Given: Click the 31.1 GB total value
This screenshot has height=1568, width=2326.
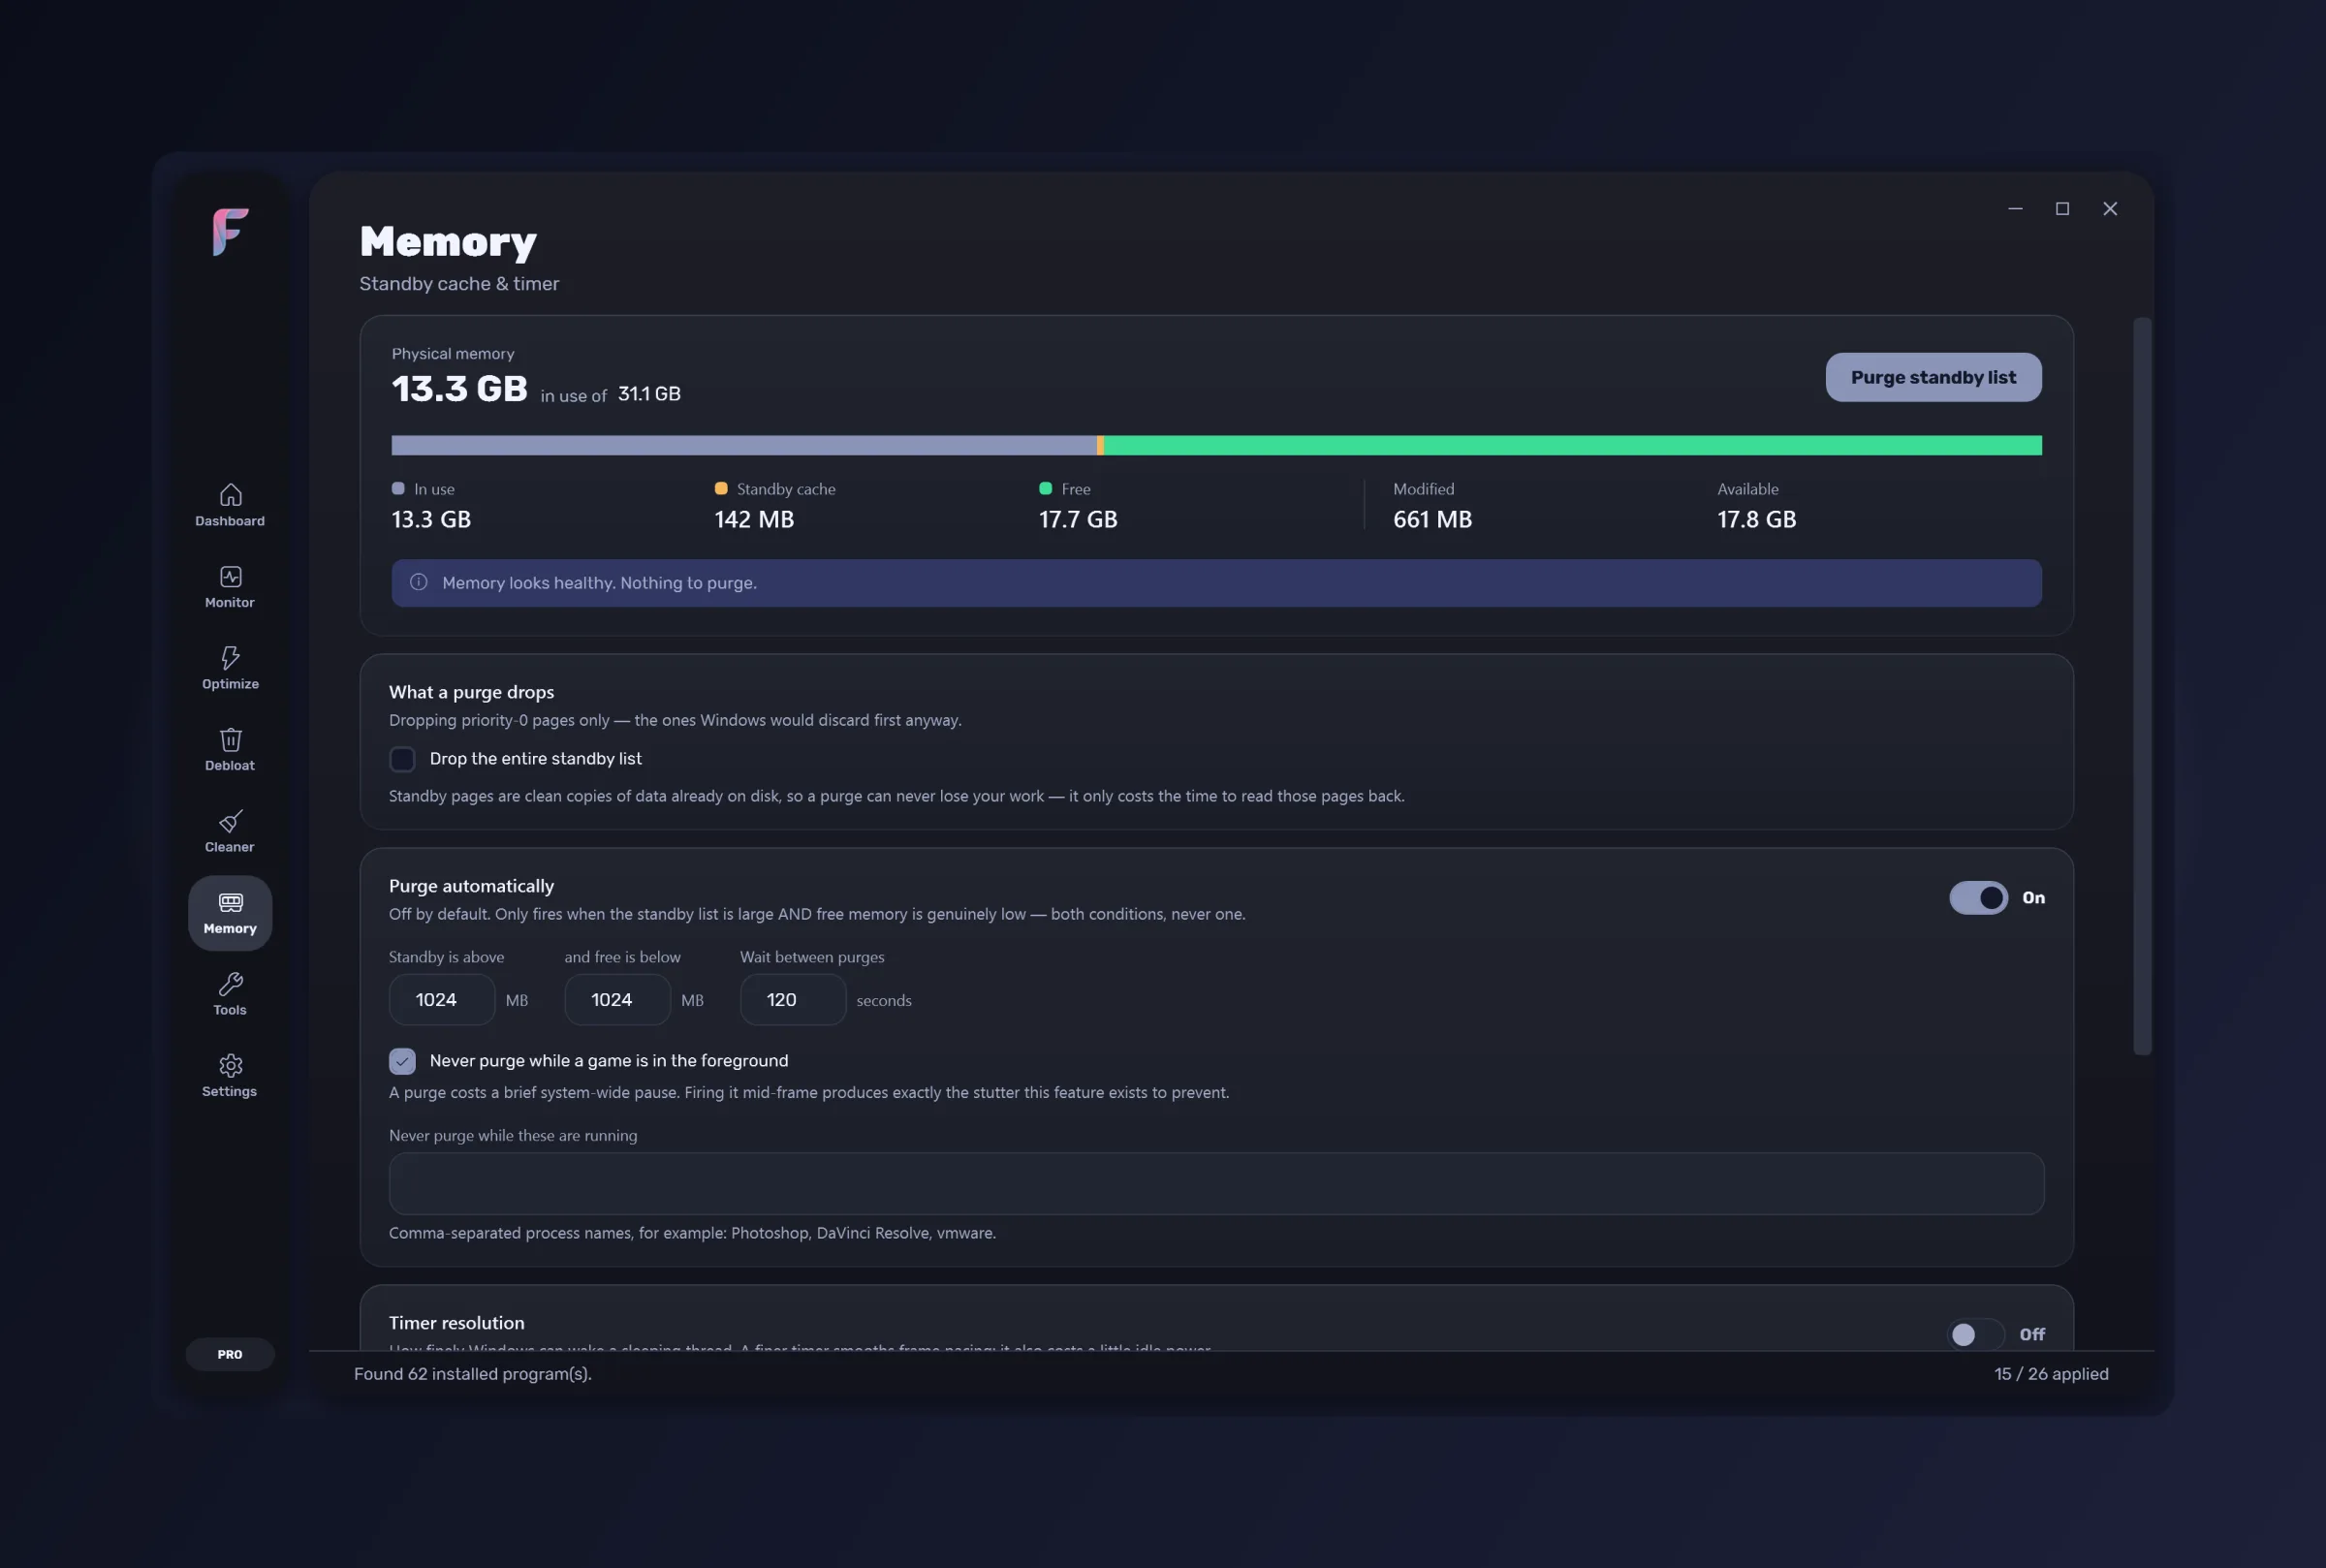Looking at the screenshot, I should pos(649,394).
